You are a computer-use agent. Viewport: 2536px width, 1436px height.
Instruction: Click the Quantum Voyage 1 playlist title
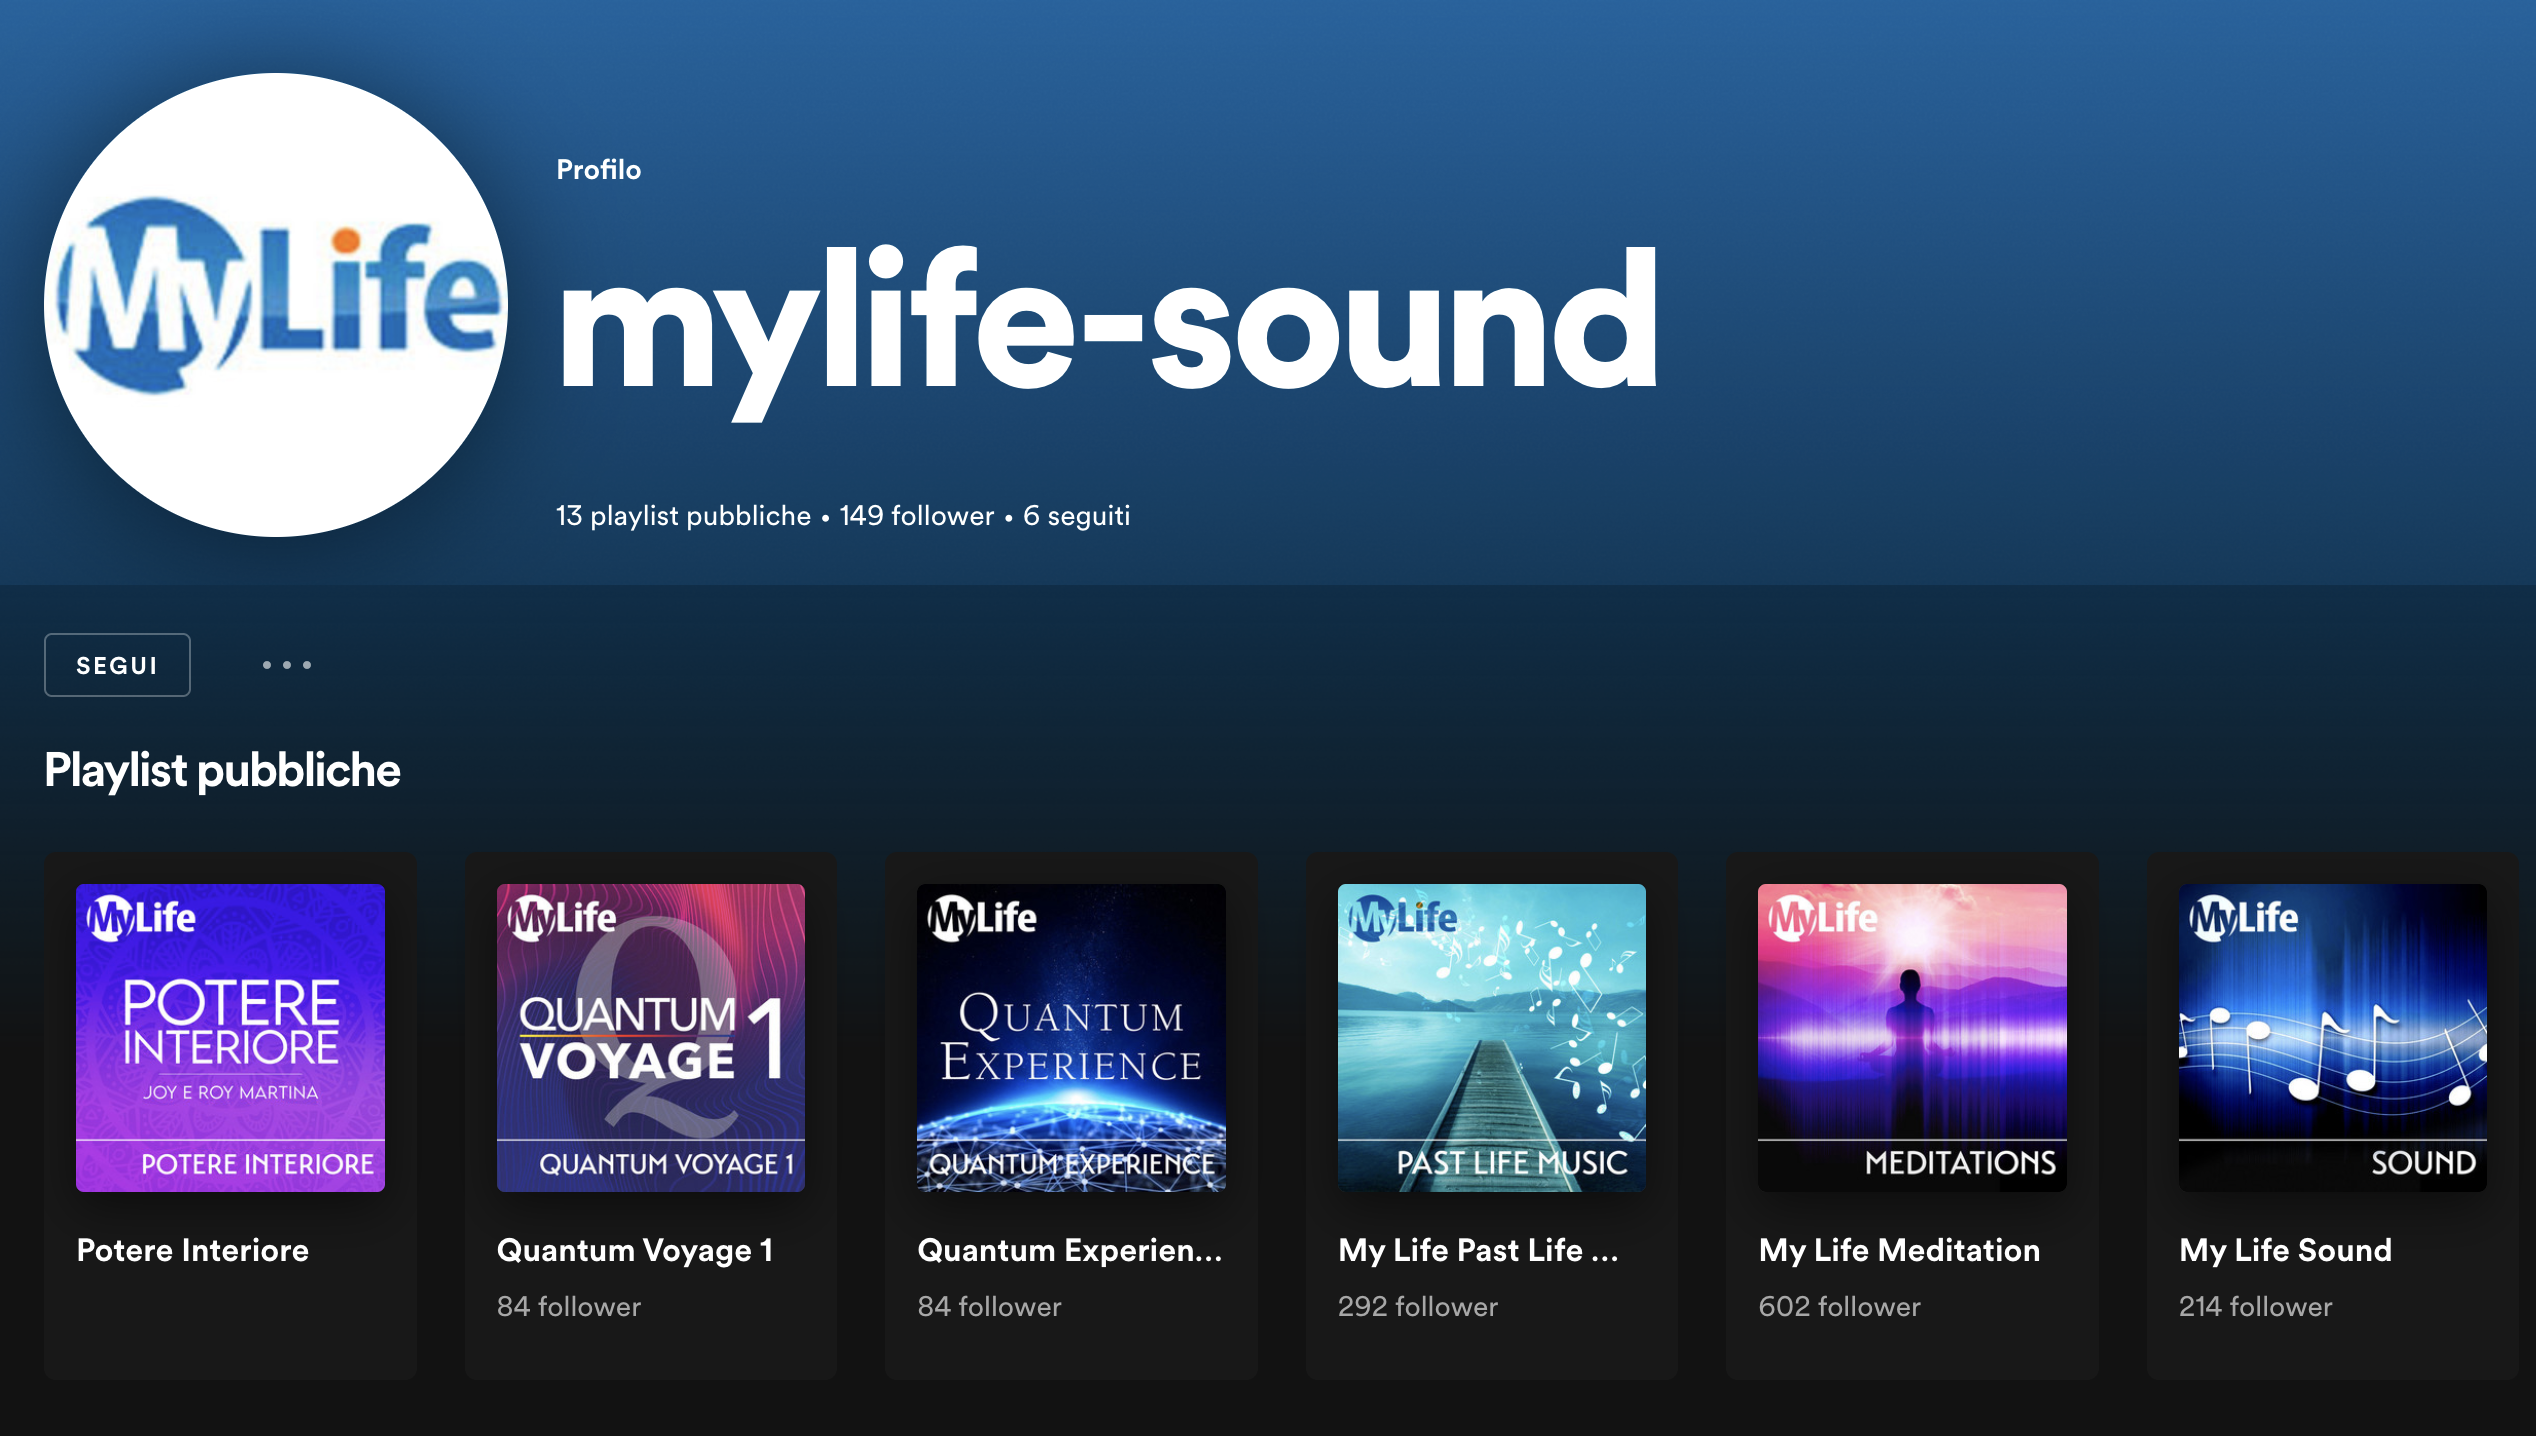tap(635, 1251)
